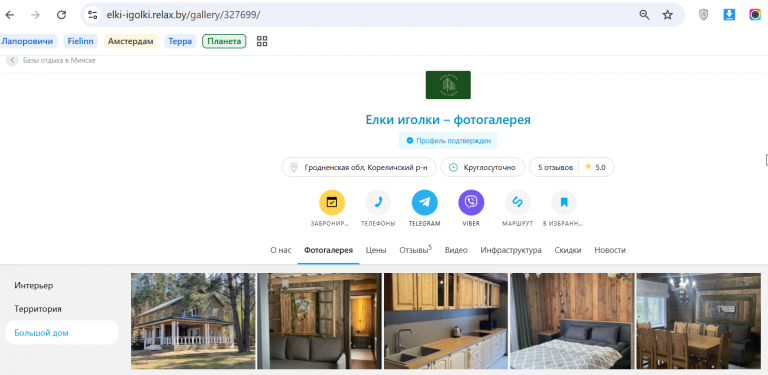The image size is (768, 375).
Task: Click the location pin icon in address pill
Action: pyautogui.click(x=294, y=167)
